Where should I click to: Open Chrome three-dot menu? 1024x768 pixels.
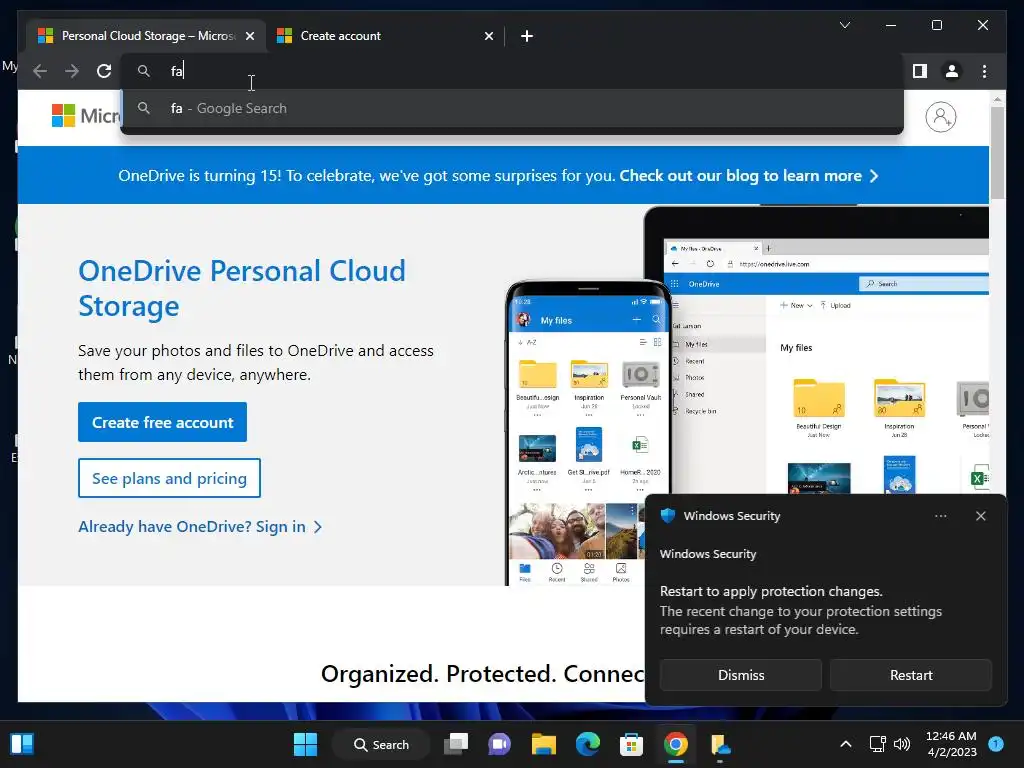click(984, 71)
